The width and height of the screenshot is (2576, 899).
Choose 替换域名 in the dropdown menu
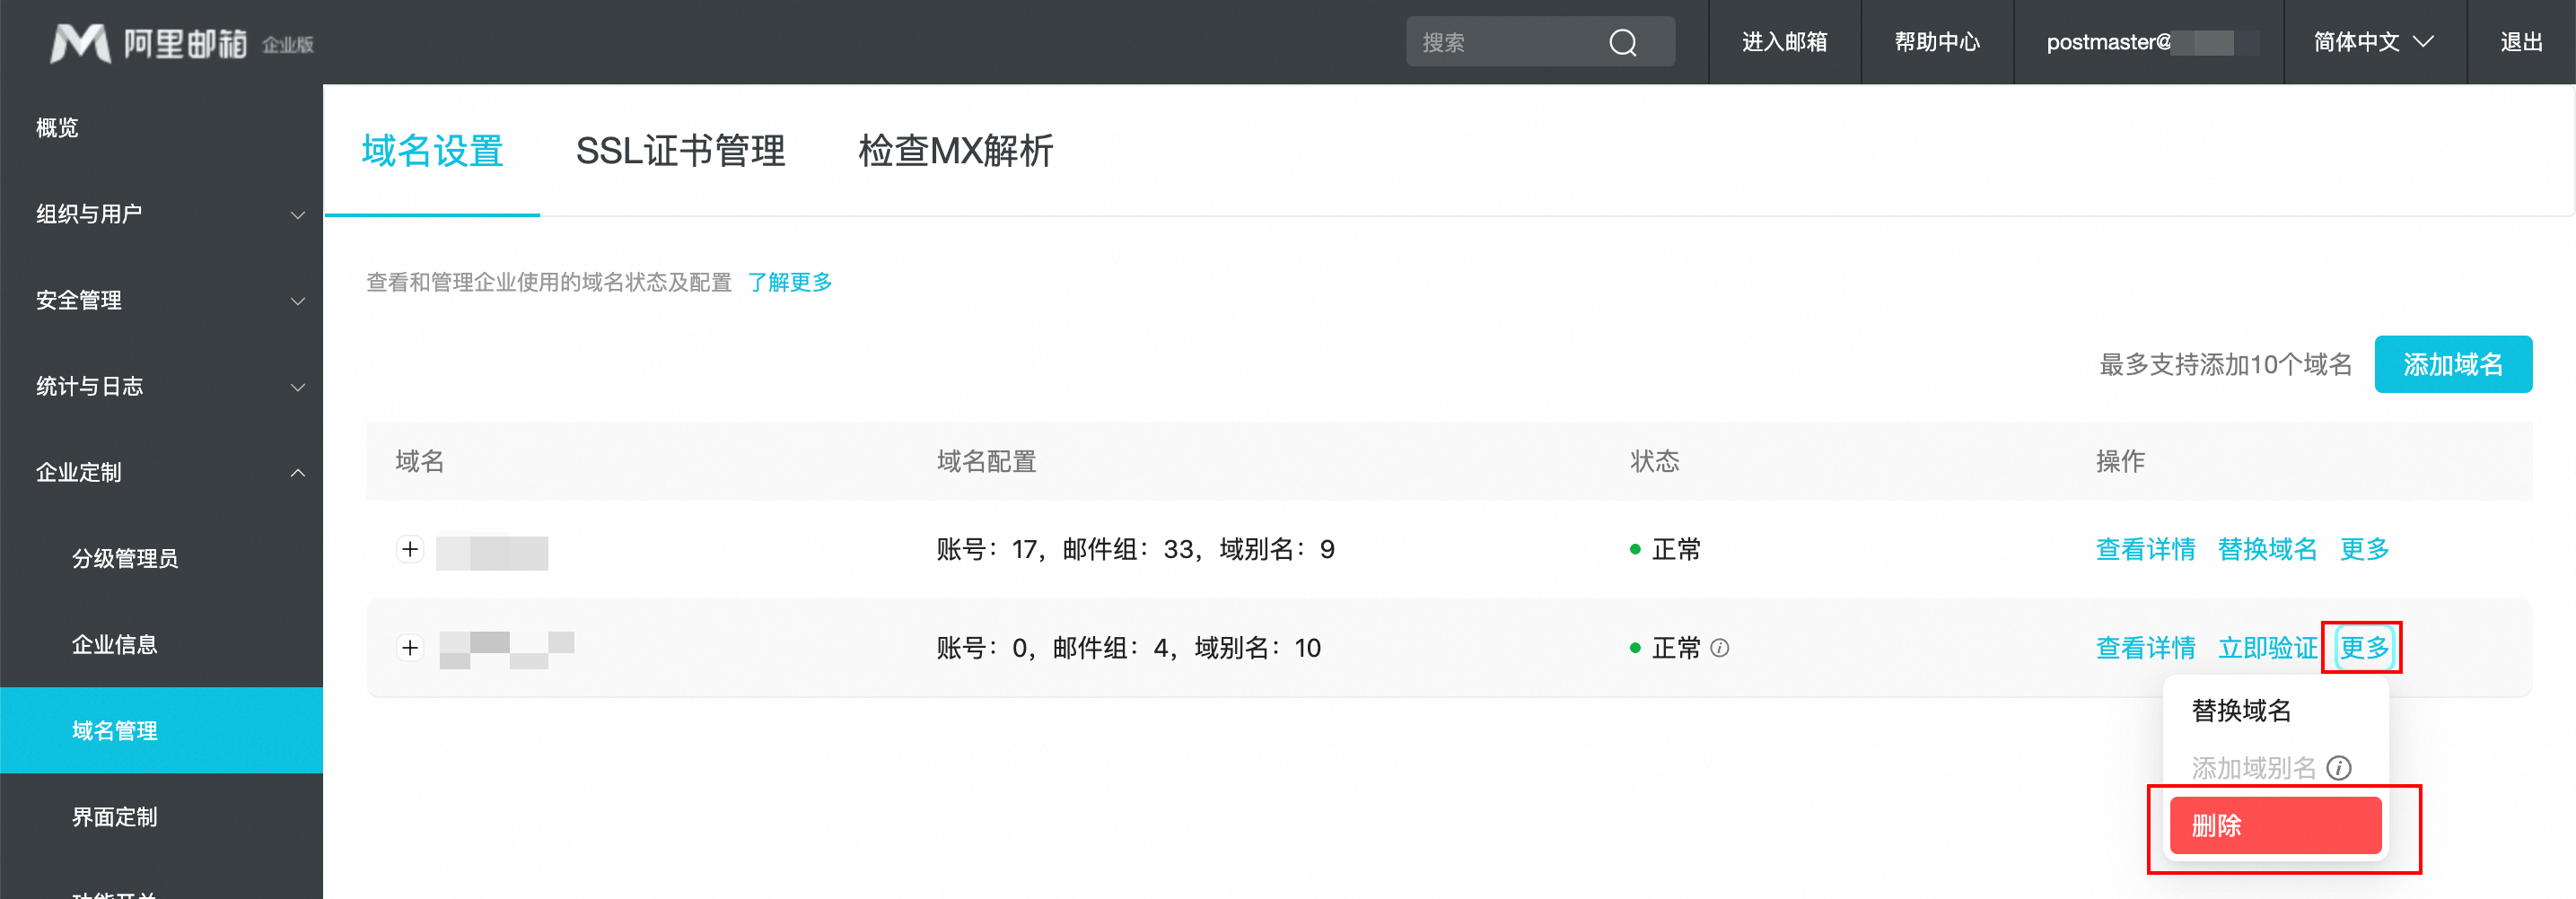point(2241,711)
